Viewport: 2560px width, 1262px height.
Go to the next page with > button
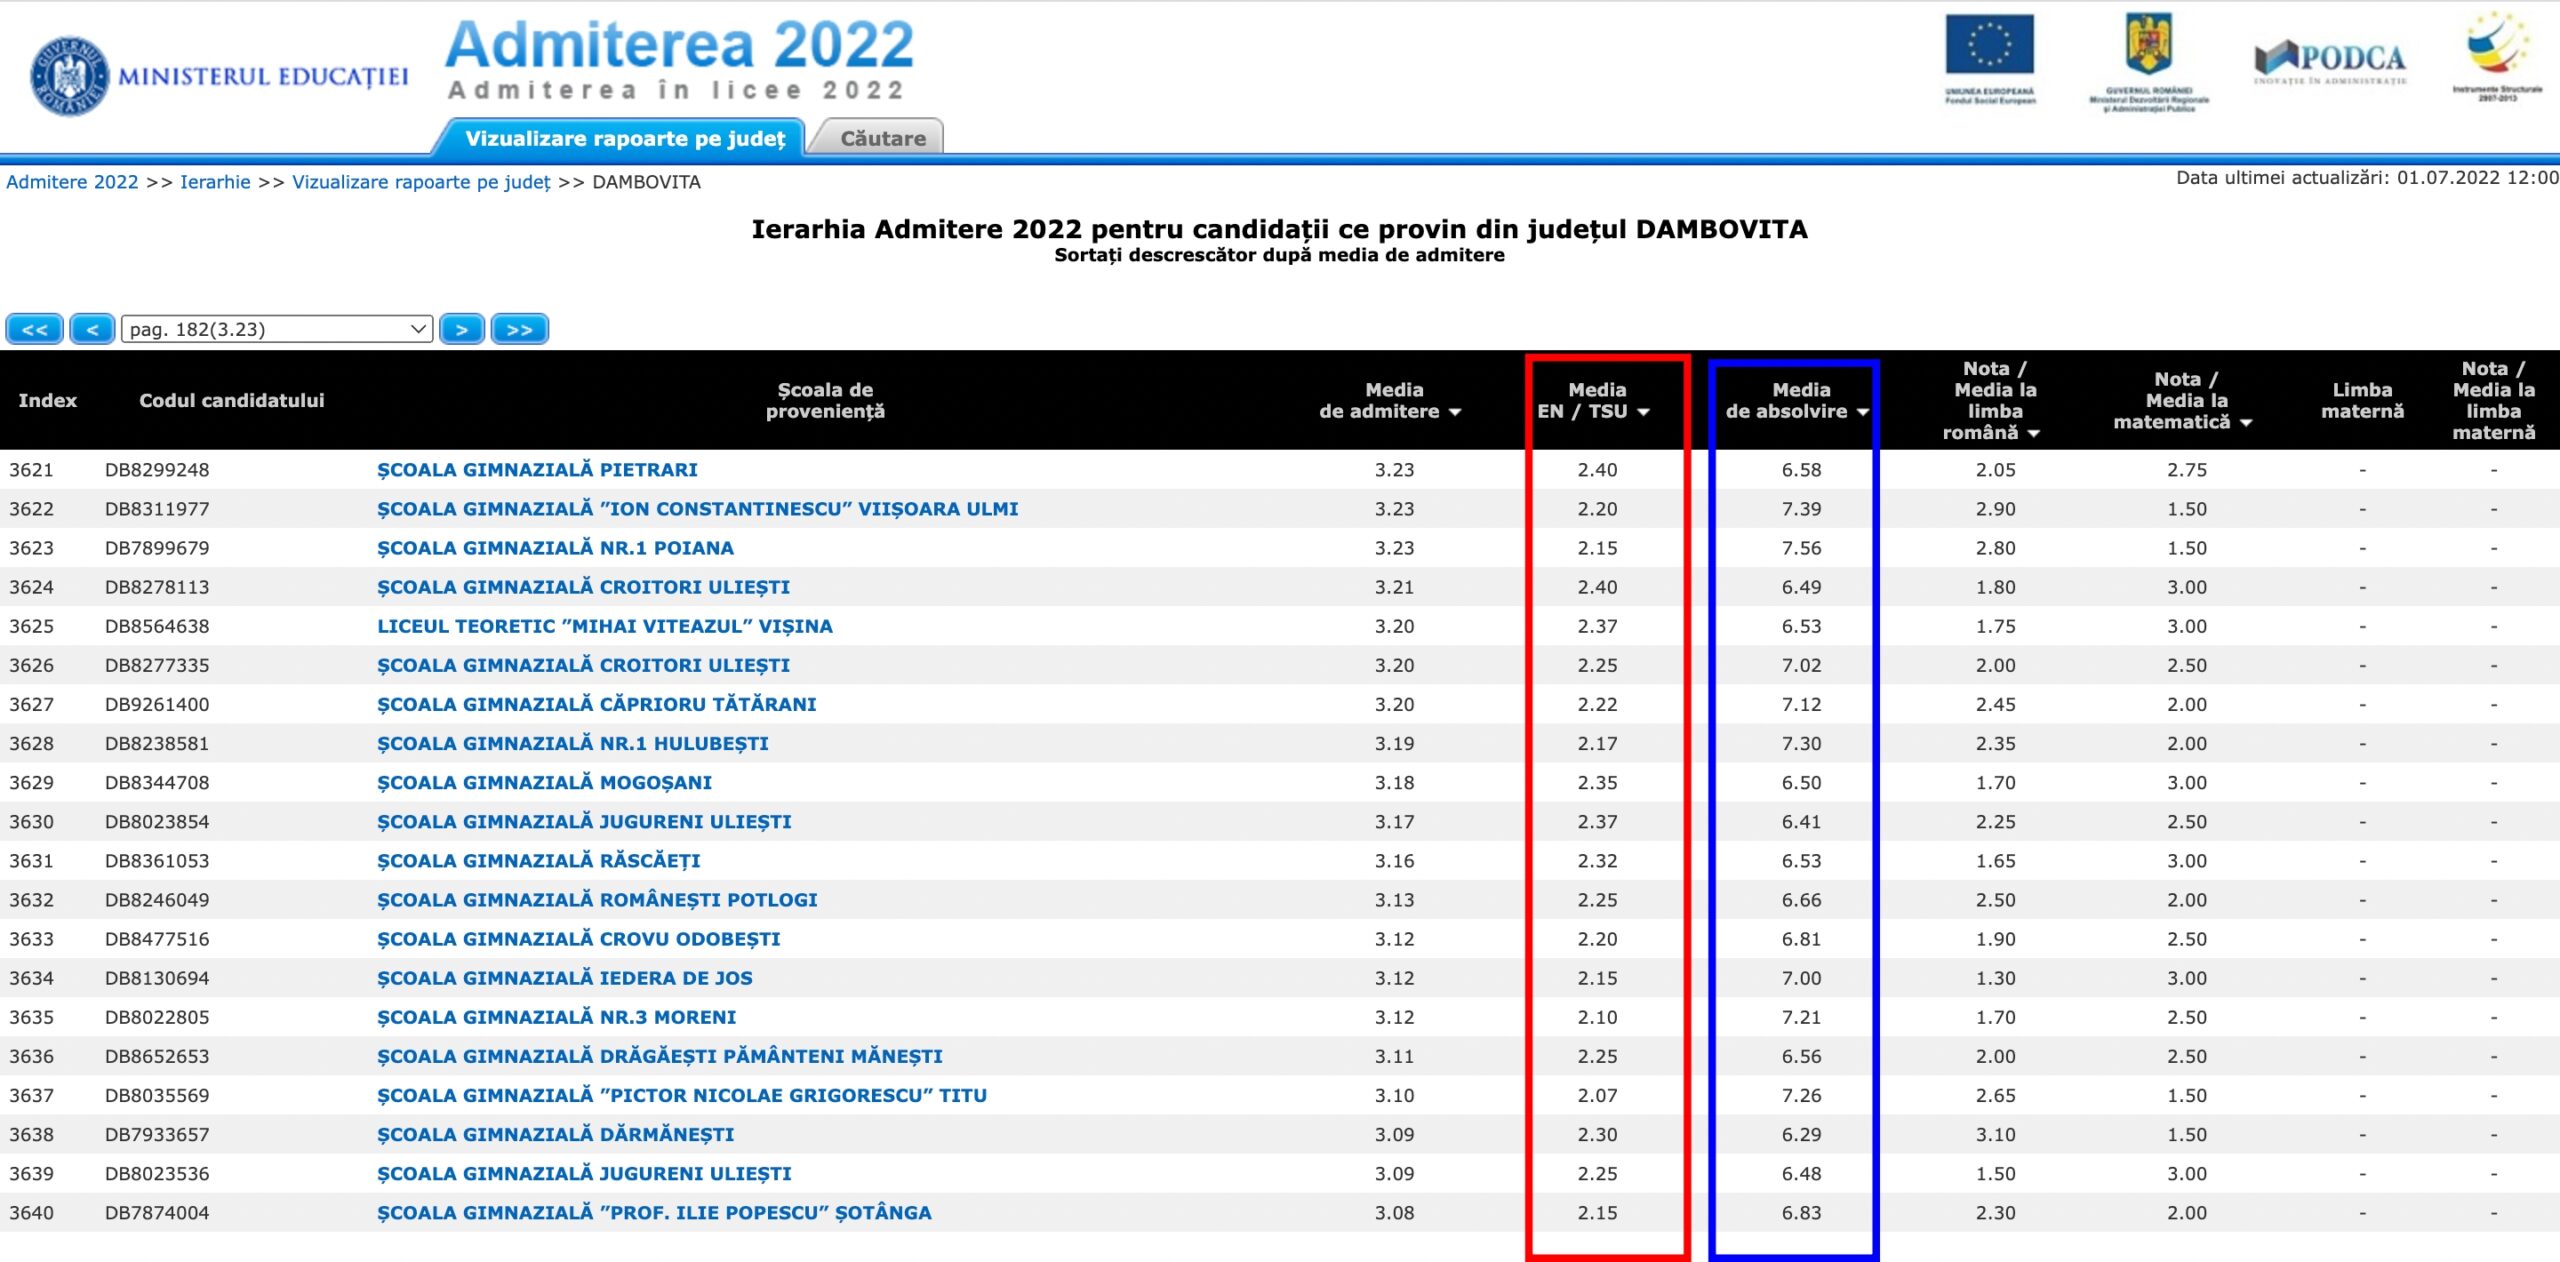[462, 329]
